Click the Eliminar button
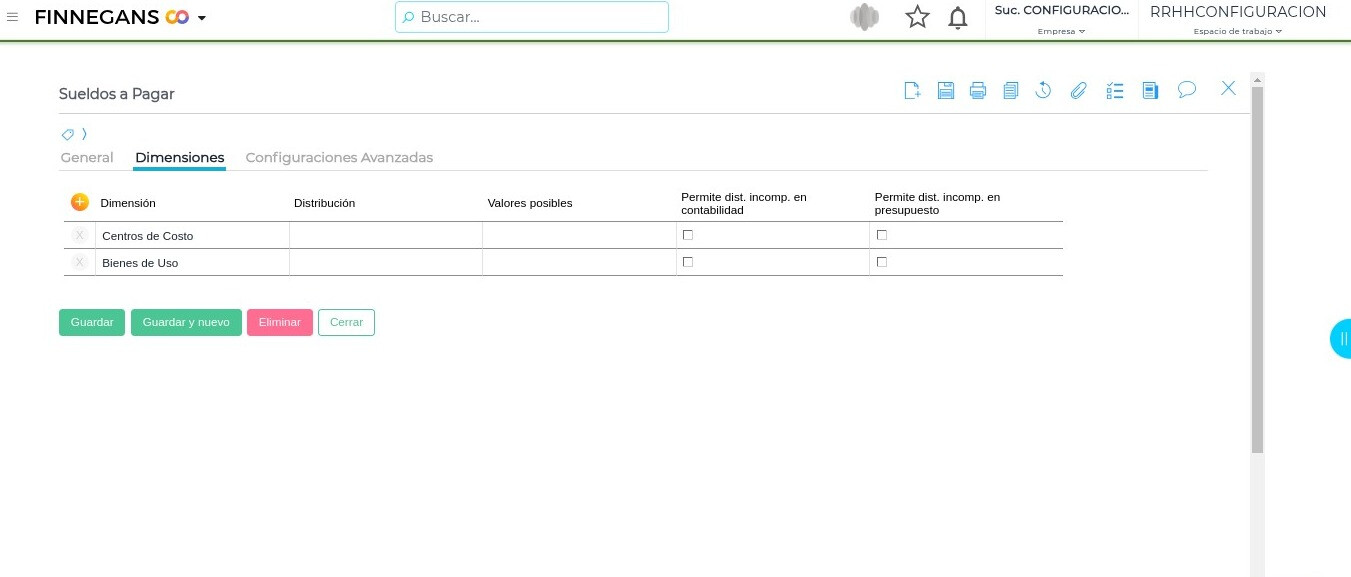This screenshot has height=577, width=1351. (x=280, y=322)
